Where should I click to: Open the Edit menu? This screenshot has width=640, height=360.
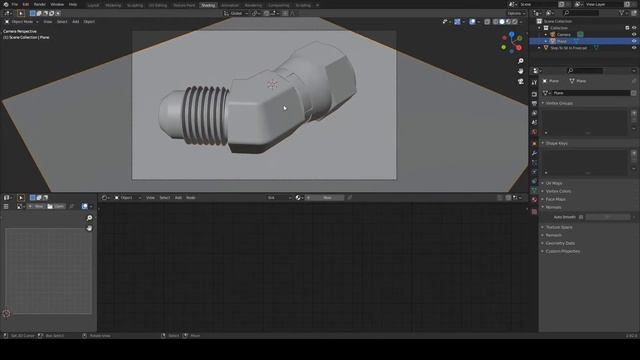26,4
